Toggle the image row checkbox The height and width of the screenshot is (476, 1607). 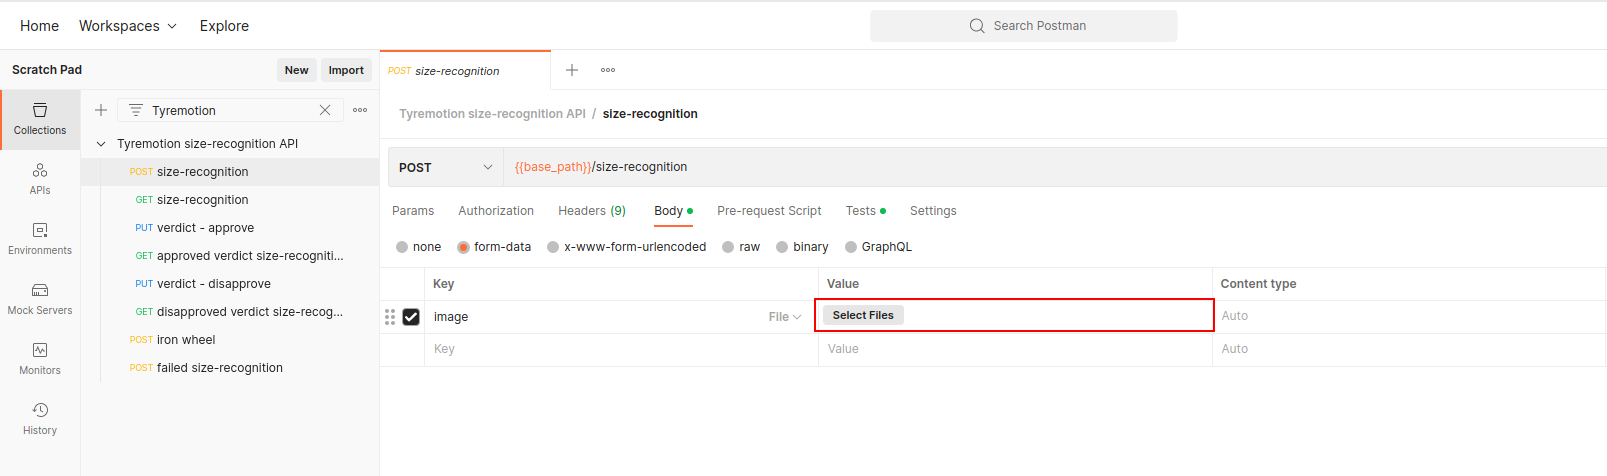click(x=411, y=317)
